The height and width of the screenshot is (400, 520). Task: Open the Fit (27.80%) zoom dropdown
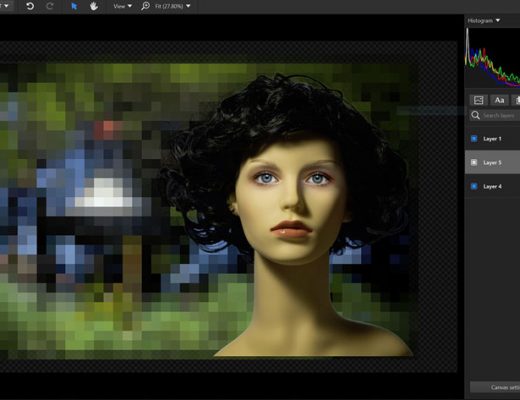coord(172,6)
